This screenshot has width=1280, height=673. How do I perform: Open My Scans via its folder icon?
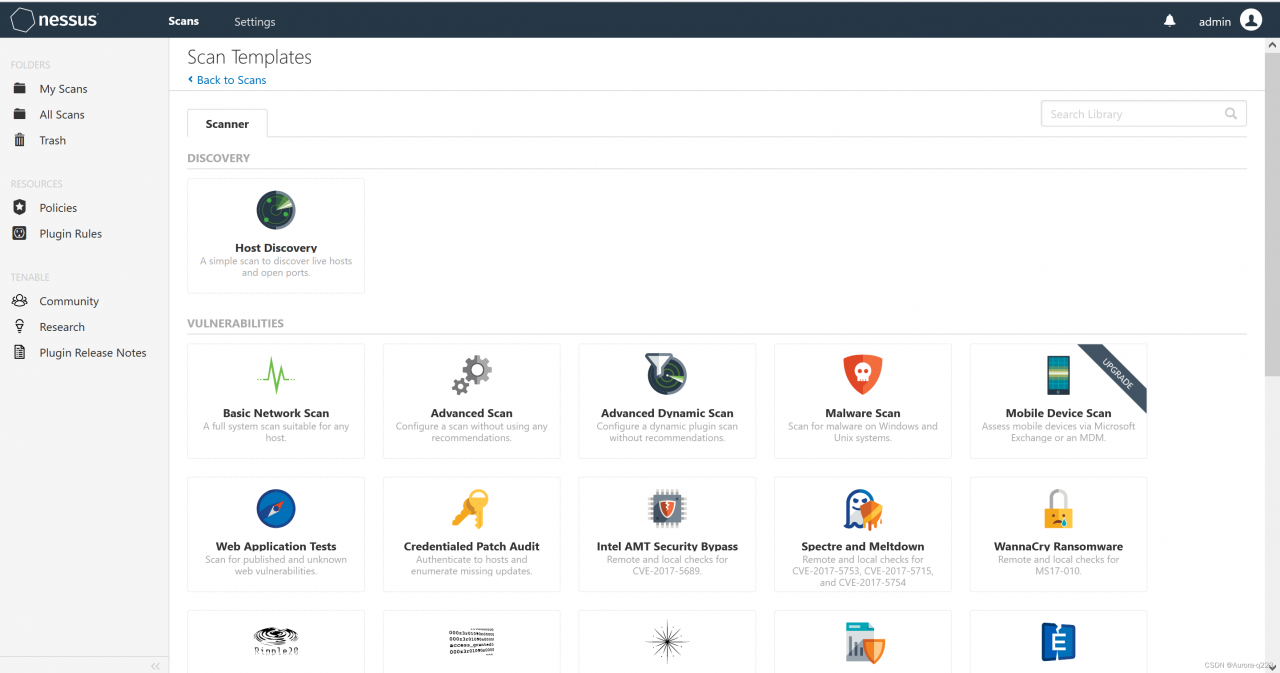[19, 88]
